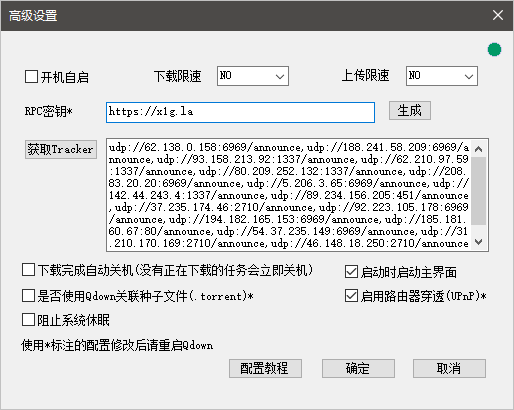Image resolution: width=514 pixels, height=410 pixels.
Task: Uncheck 启动时启动主界面 option
Action: pyautogui.click(x=351, y=272)
